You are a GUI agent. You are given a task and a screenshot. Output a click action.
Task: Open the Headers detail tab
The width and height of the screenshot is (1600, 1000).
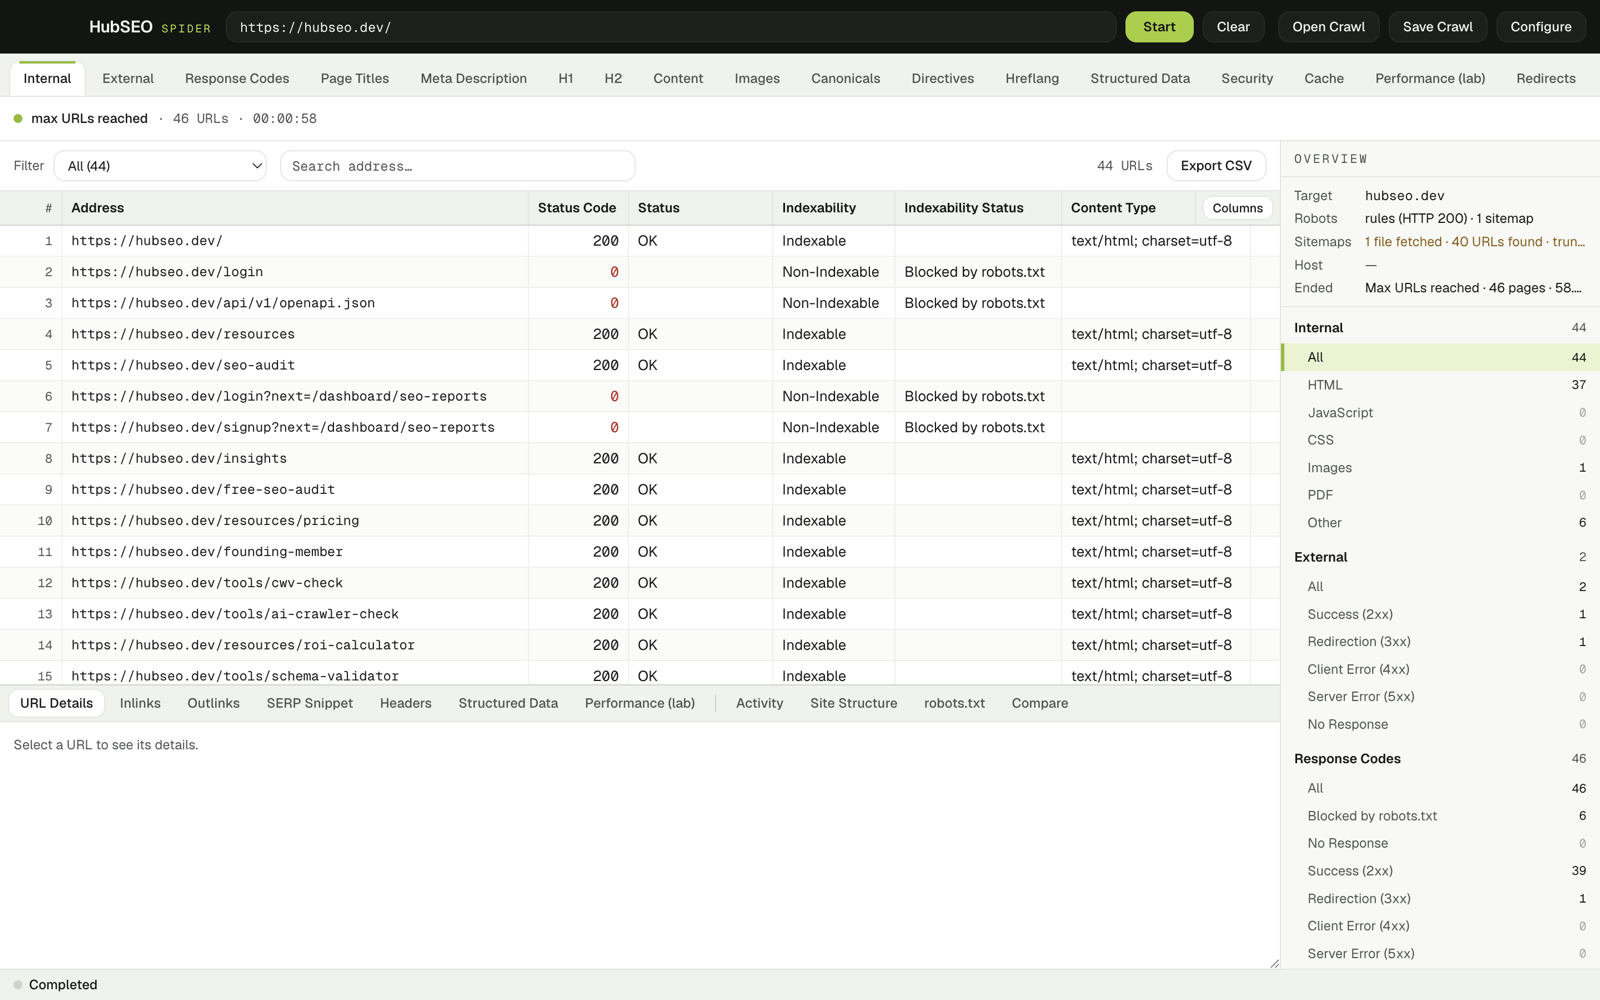pyautogui.click(x=406, y=704)
